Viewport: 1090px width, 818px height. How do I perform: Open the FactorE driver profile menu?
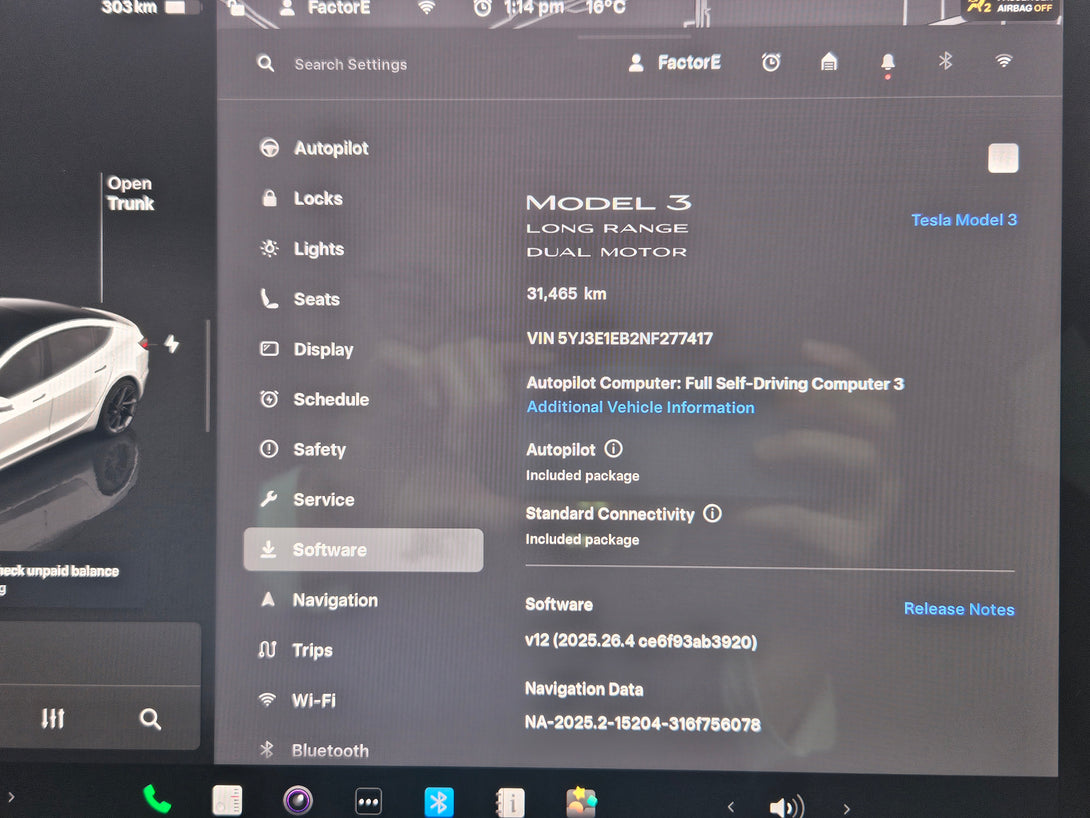click(675, 63)
